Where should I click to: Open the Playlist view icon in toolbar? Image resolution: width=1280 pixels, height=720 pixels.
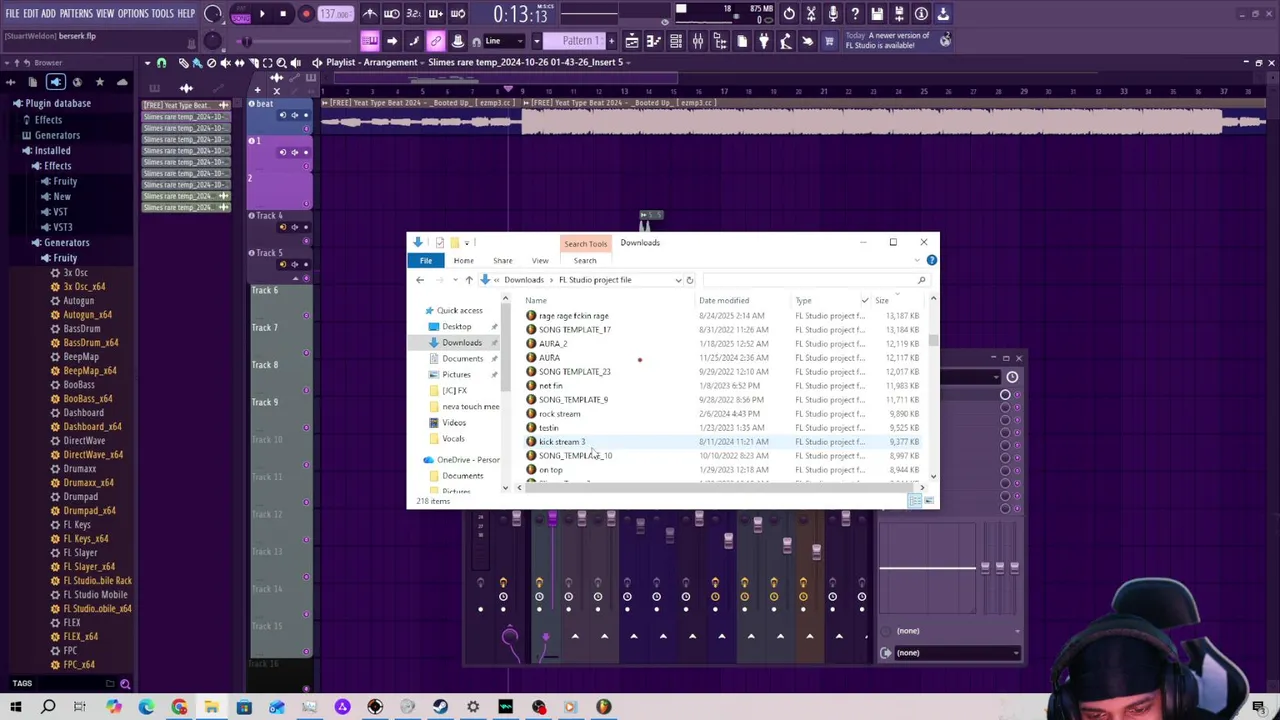tap(632, 41)
